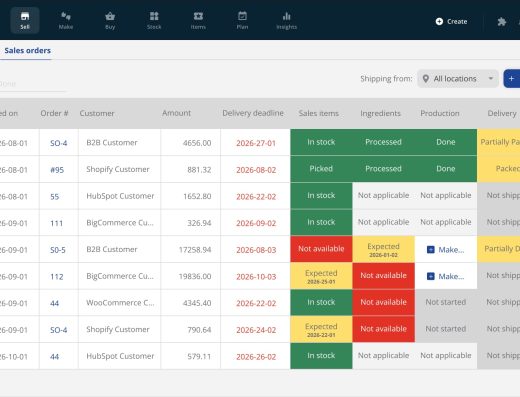This screenshot has width=520, height=397.
Task: Click Production column header
Action: coord(440,113)
